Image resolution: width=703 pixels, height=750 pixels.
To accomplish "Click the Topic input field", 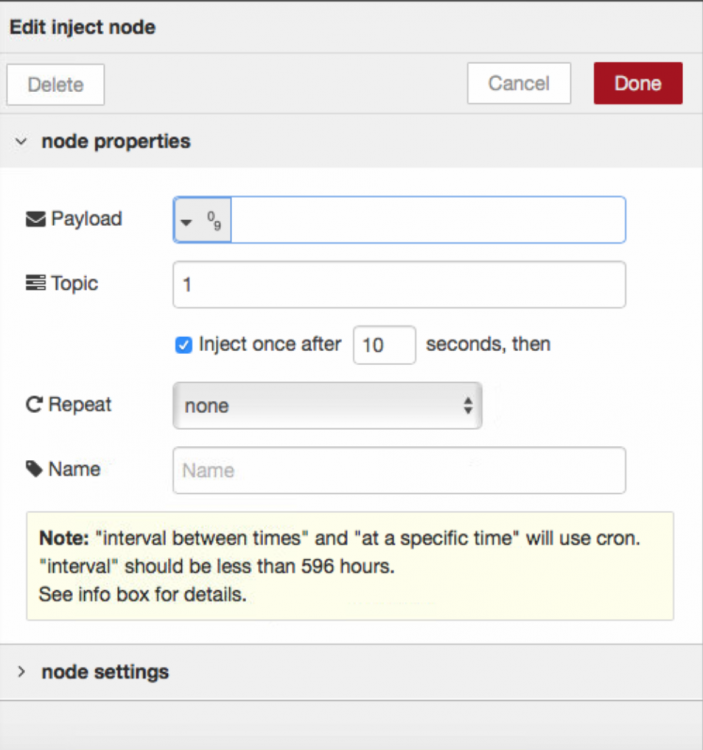I will tap(399, 285).
